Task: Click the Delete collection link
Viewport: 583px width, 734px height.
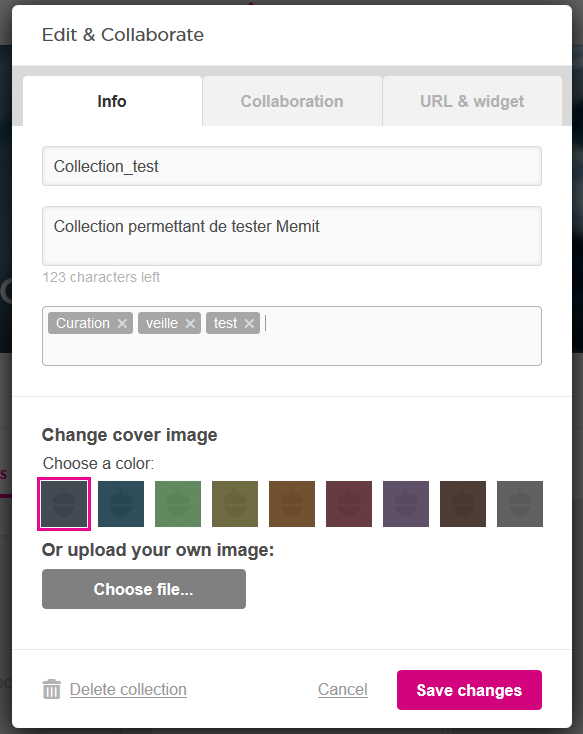Action: (x=128, y=689)
